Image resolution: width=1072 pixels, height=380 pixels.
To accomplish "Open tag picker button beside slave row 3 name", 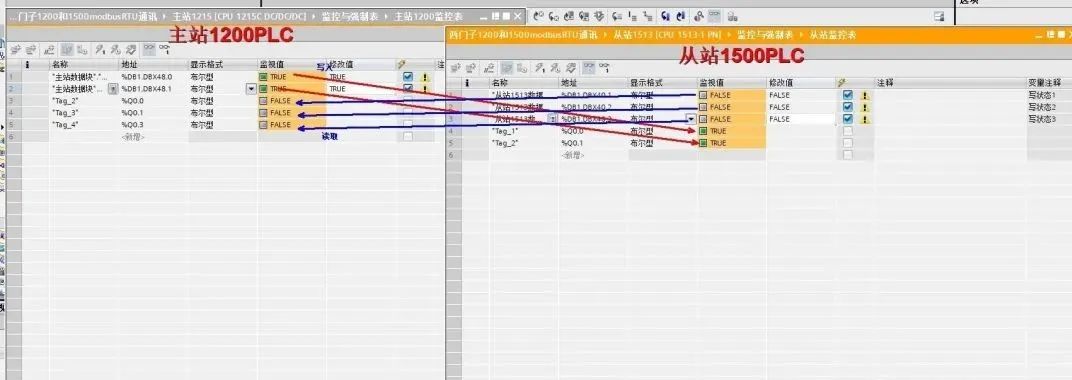I will click(x=552, y=119).
